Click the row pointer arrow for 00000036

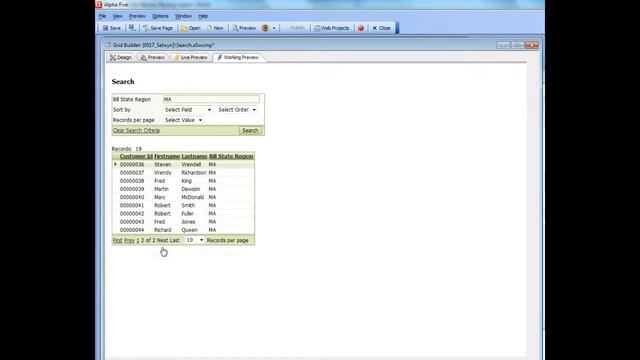(x=116, y=164)
